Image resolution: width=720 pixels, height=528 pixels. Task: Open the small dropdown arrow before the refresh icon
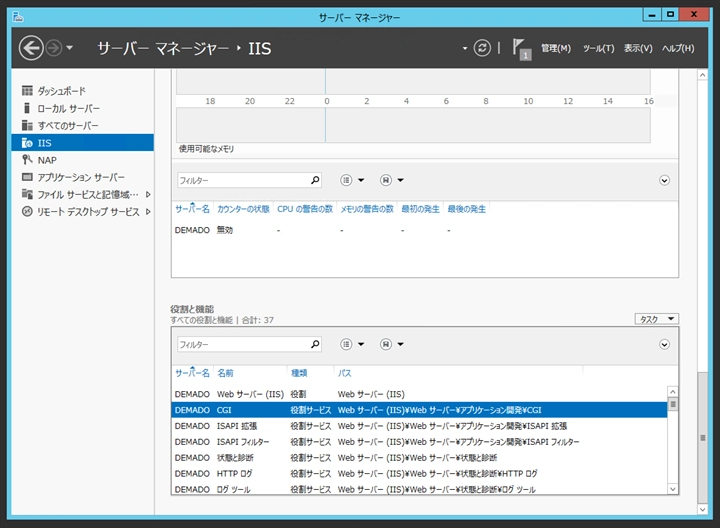point(465,48)
